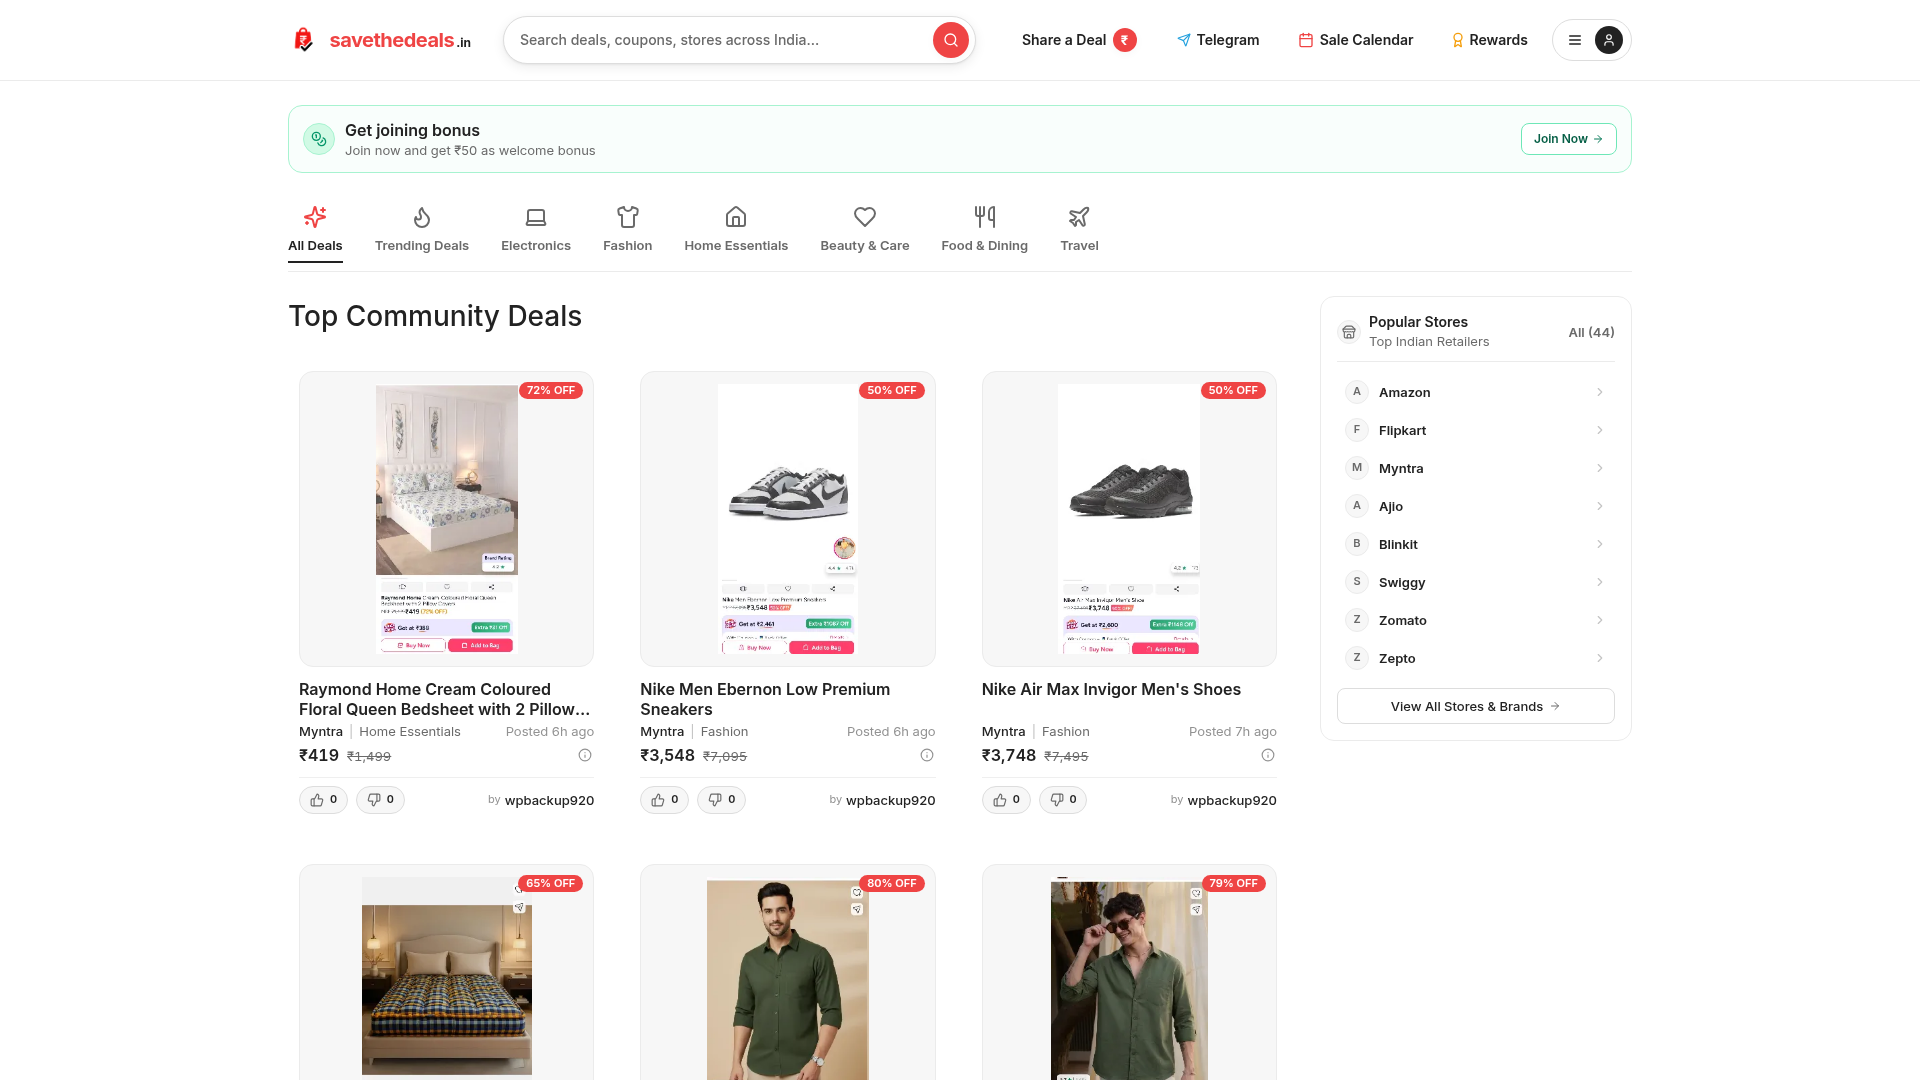Like the Nike Ebernon sneakers deal
Screen dimensions: 1920x1080
(x=665, y=800)
